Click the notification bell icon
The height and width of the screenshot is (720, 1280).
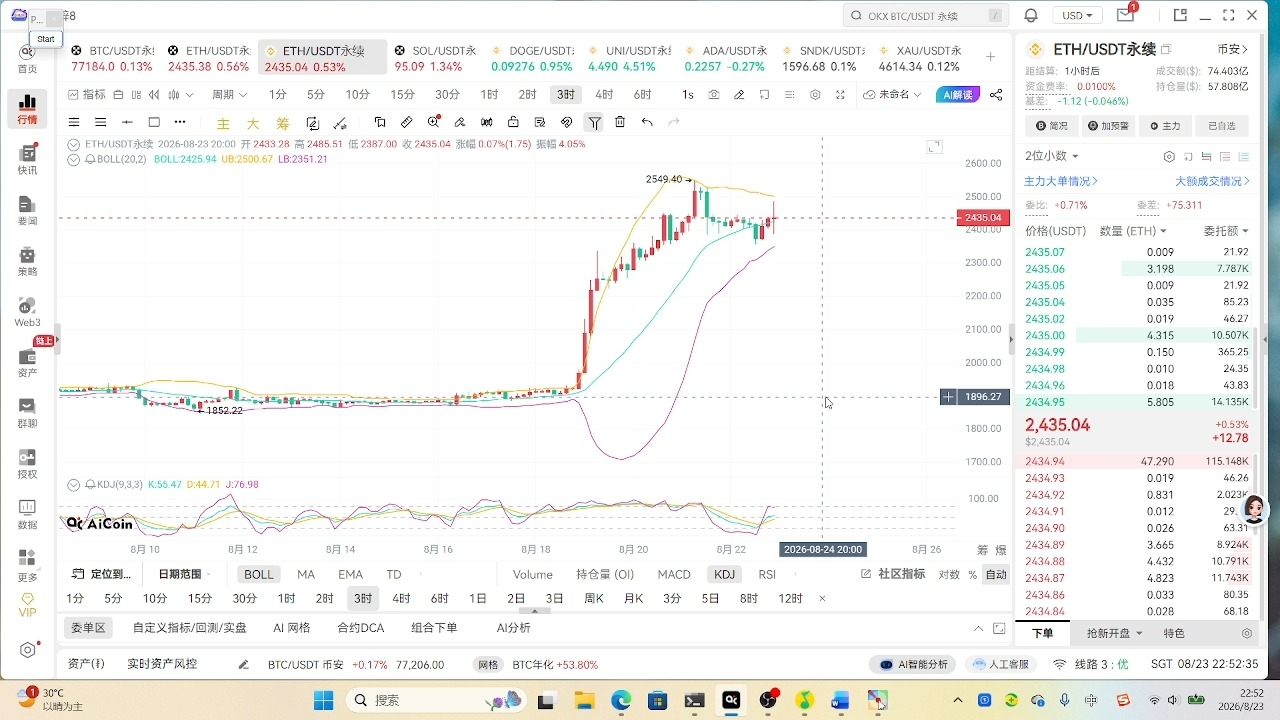coord(1032,15)
